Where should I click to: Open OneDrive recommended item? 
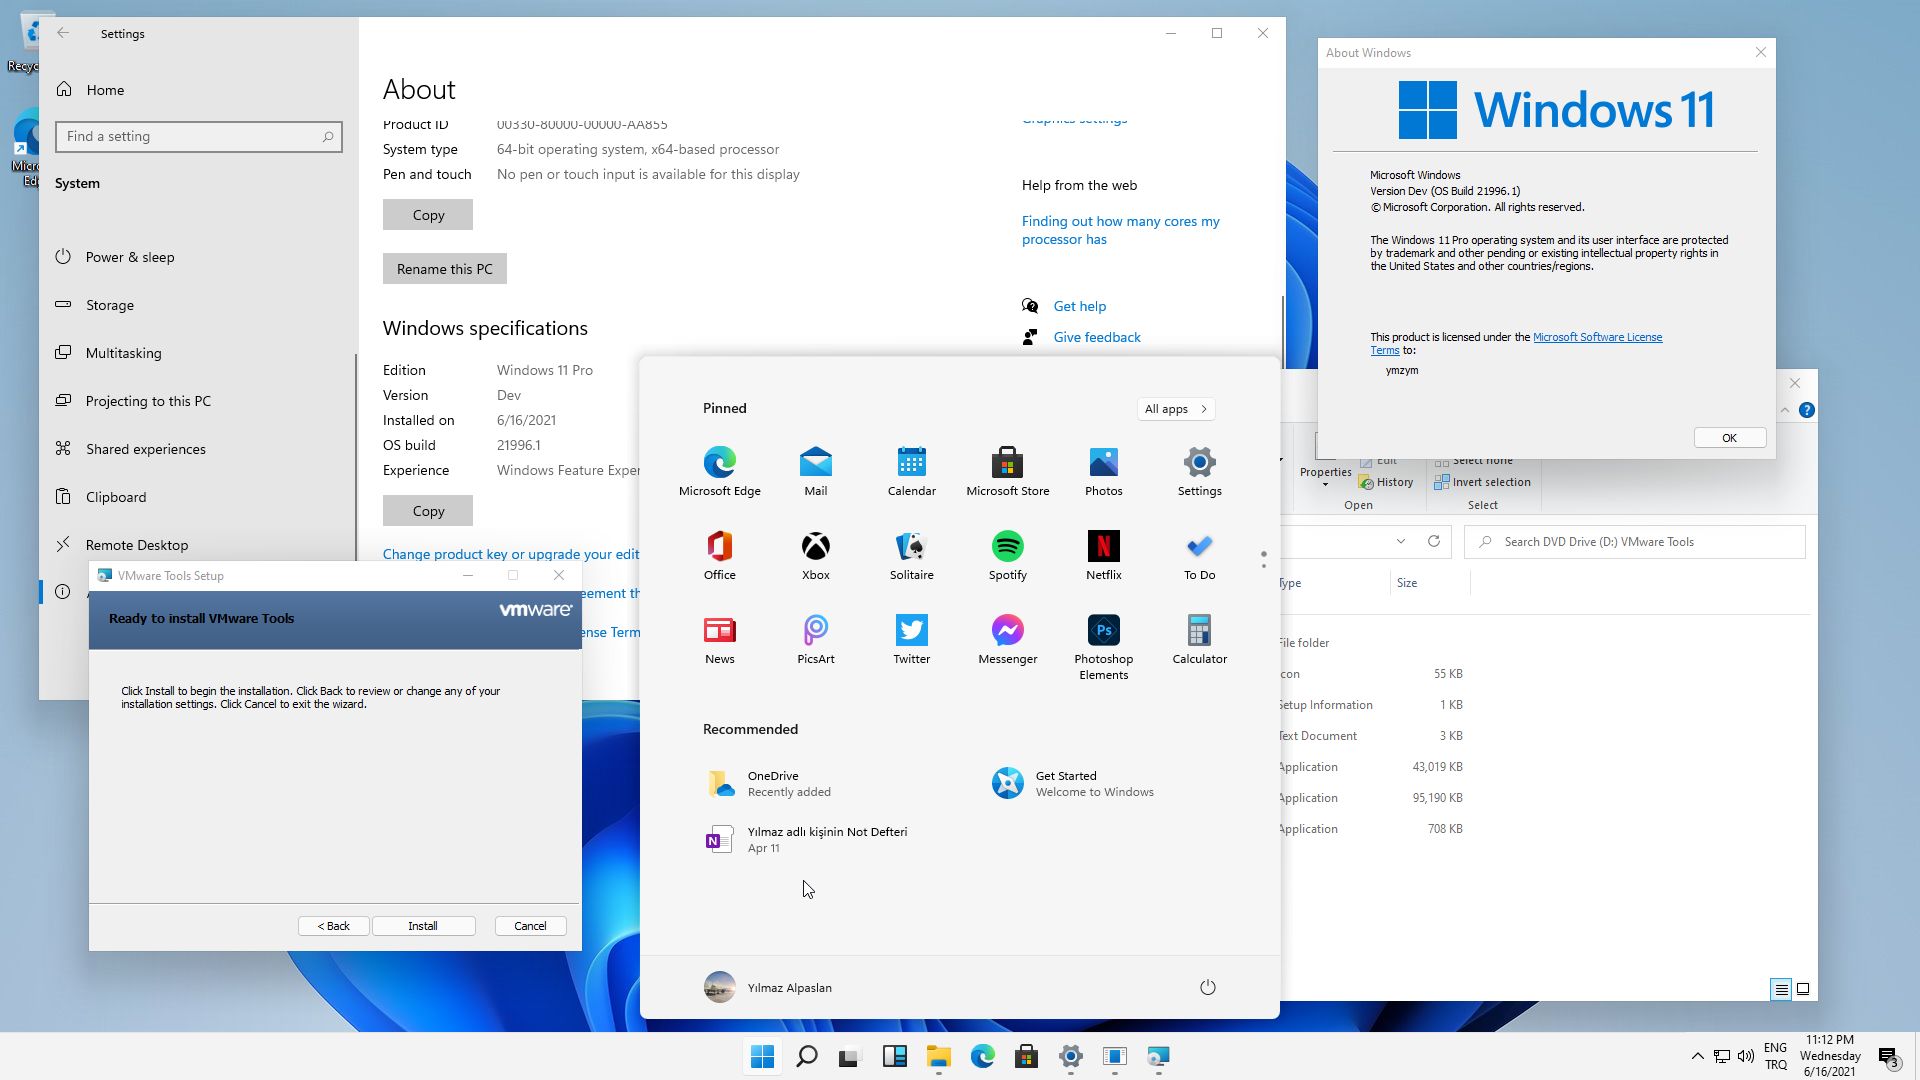click(x=773, y=783)
